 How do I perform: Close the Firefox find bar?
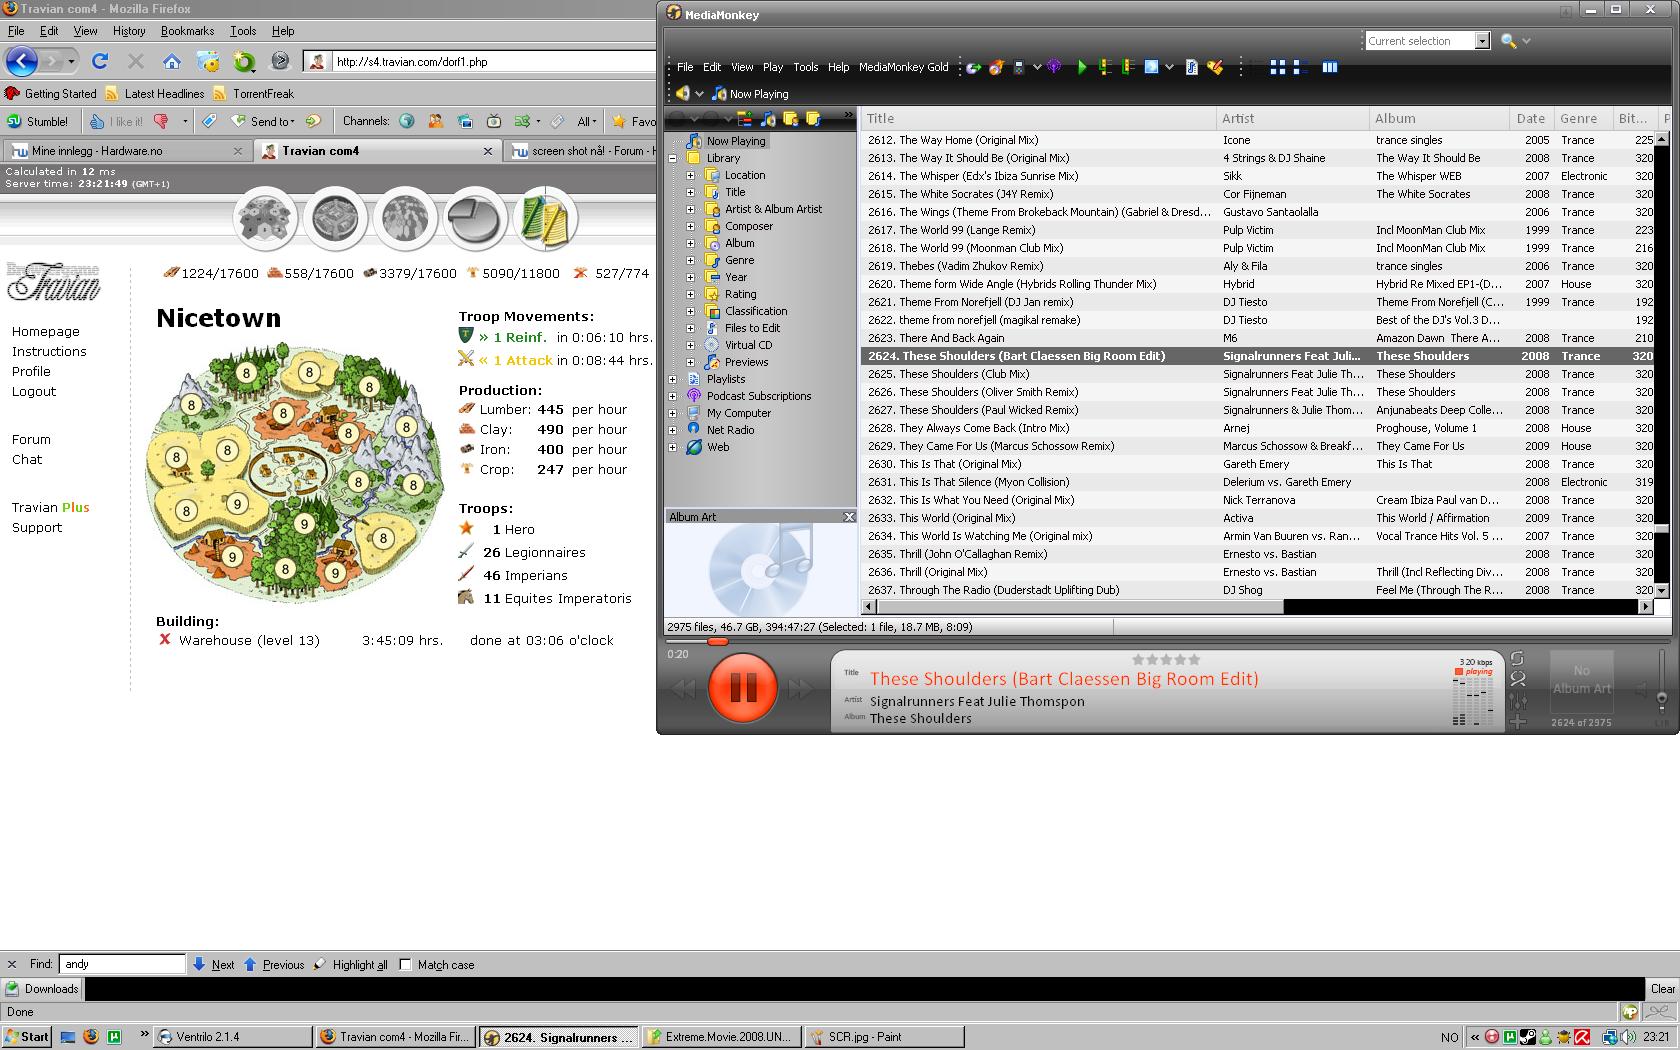(x=12, y=965)
